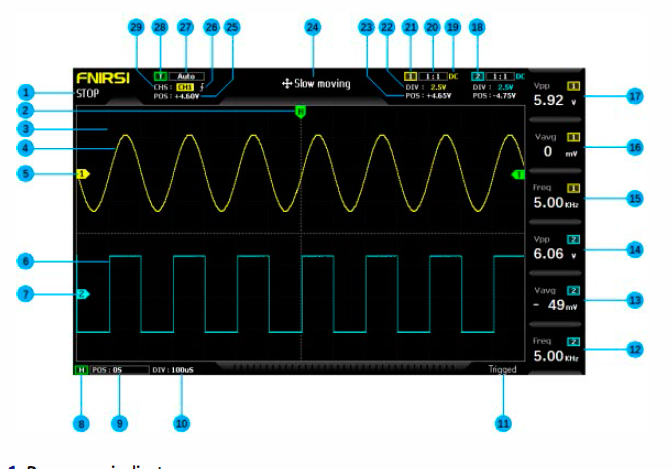This screenshot has width=672, height=469.
Task: Click the green trigger position marker
Action: tap(299, 112)
